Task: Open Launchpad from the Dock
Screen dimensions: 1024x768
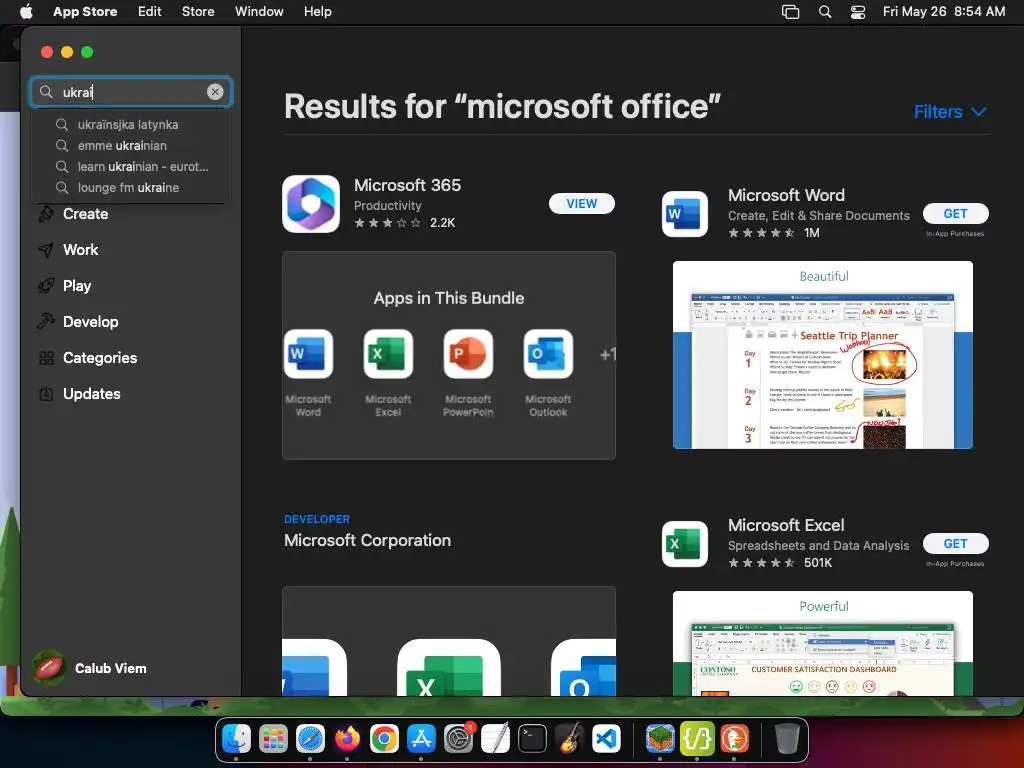Action: coord(273,739)
